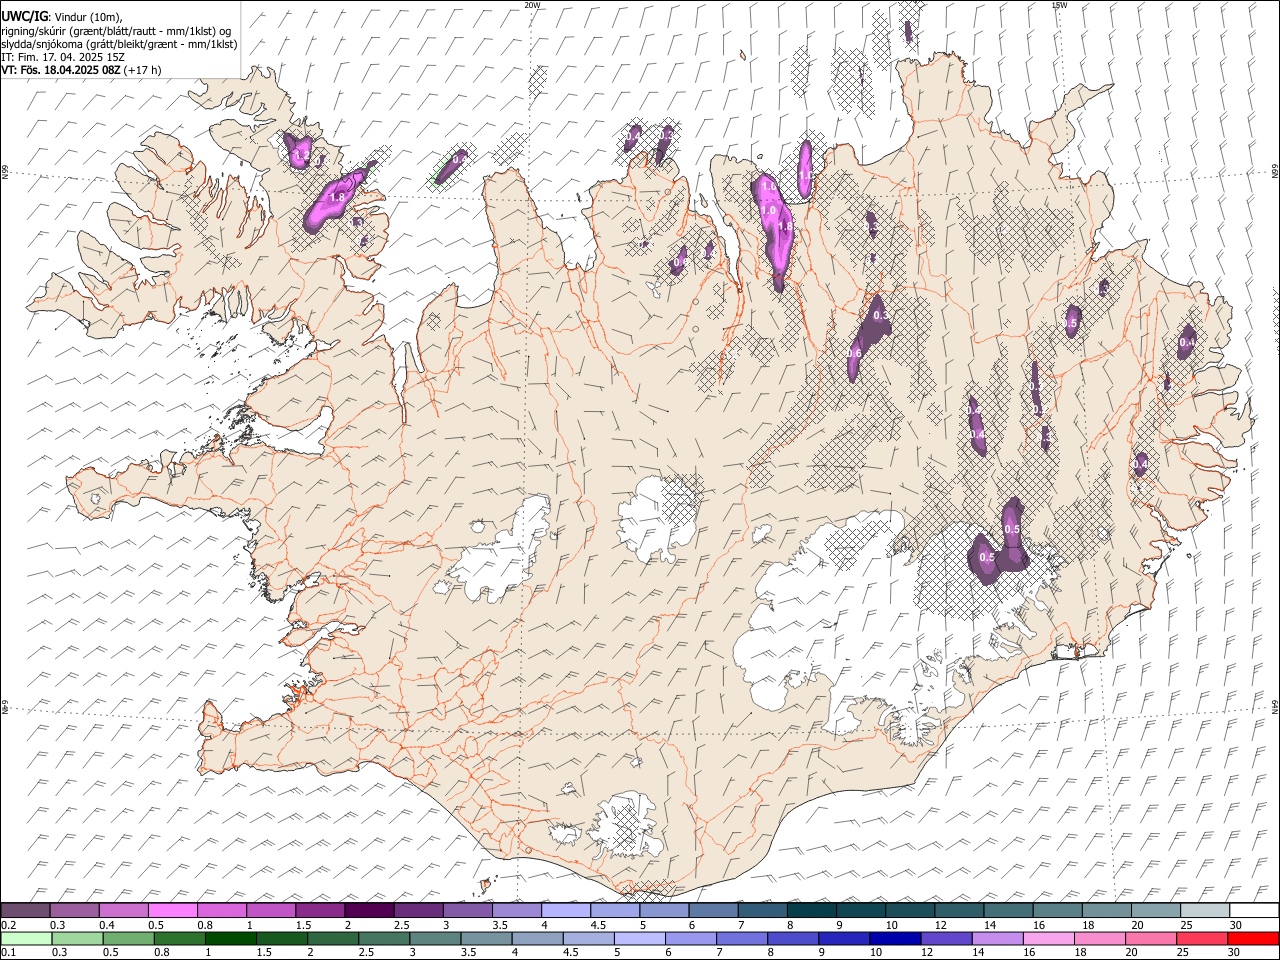The width and height of the screenshot is (1280, 960).
Task: Choose the medium green 0.5 swatch in the lower legend row
Action: (x=129, y=938)
